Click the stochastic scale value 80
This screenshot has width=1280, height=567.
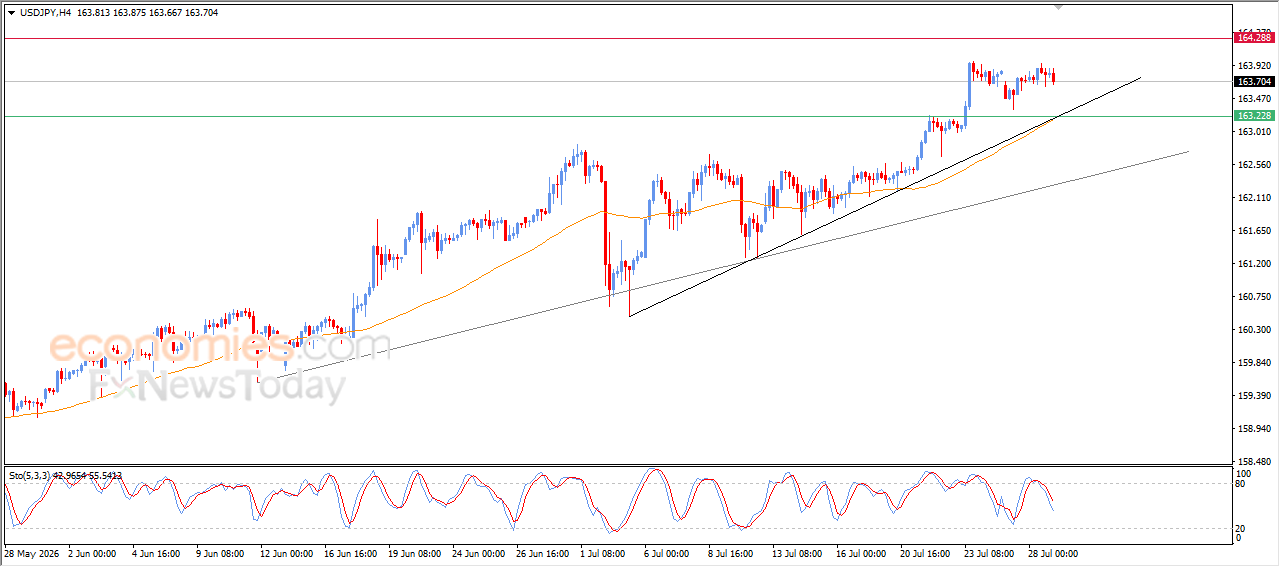click(1242, 484)
